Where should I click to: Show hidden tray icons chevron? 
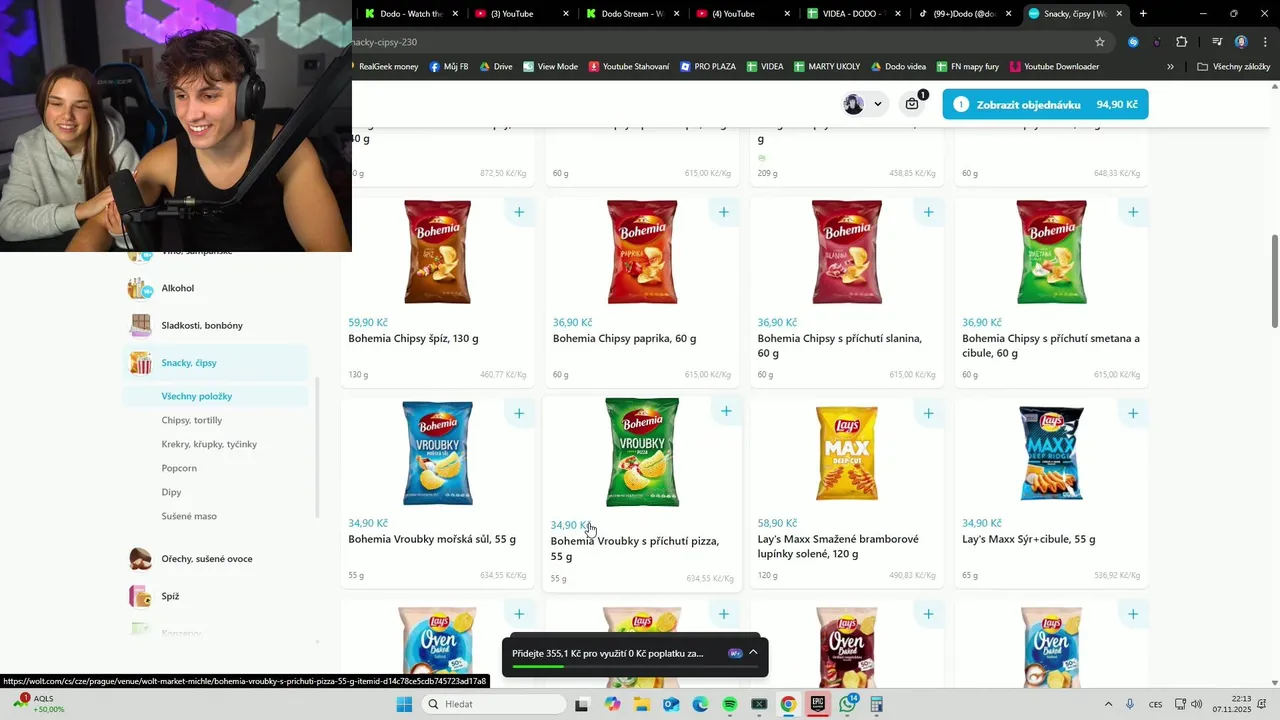point(1108,704)
